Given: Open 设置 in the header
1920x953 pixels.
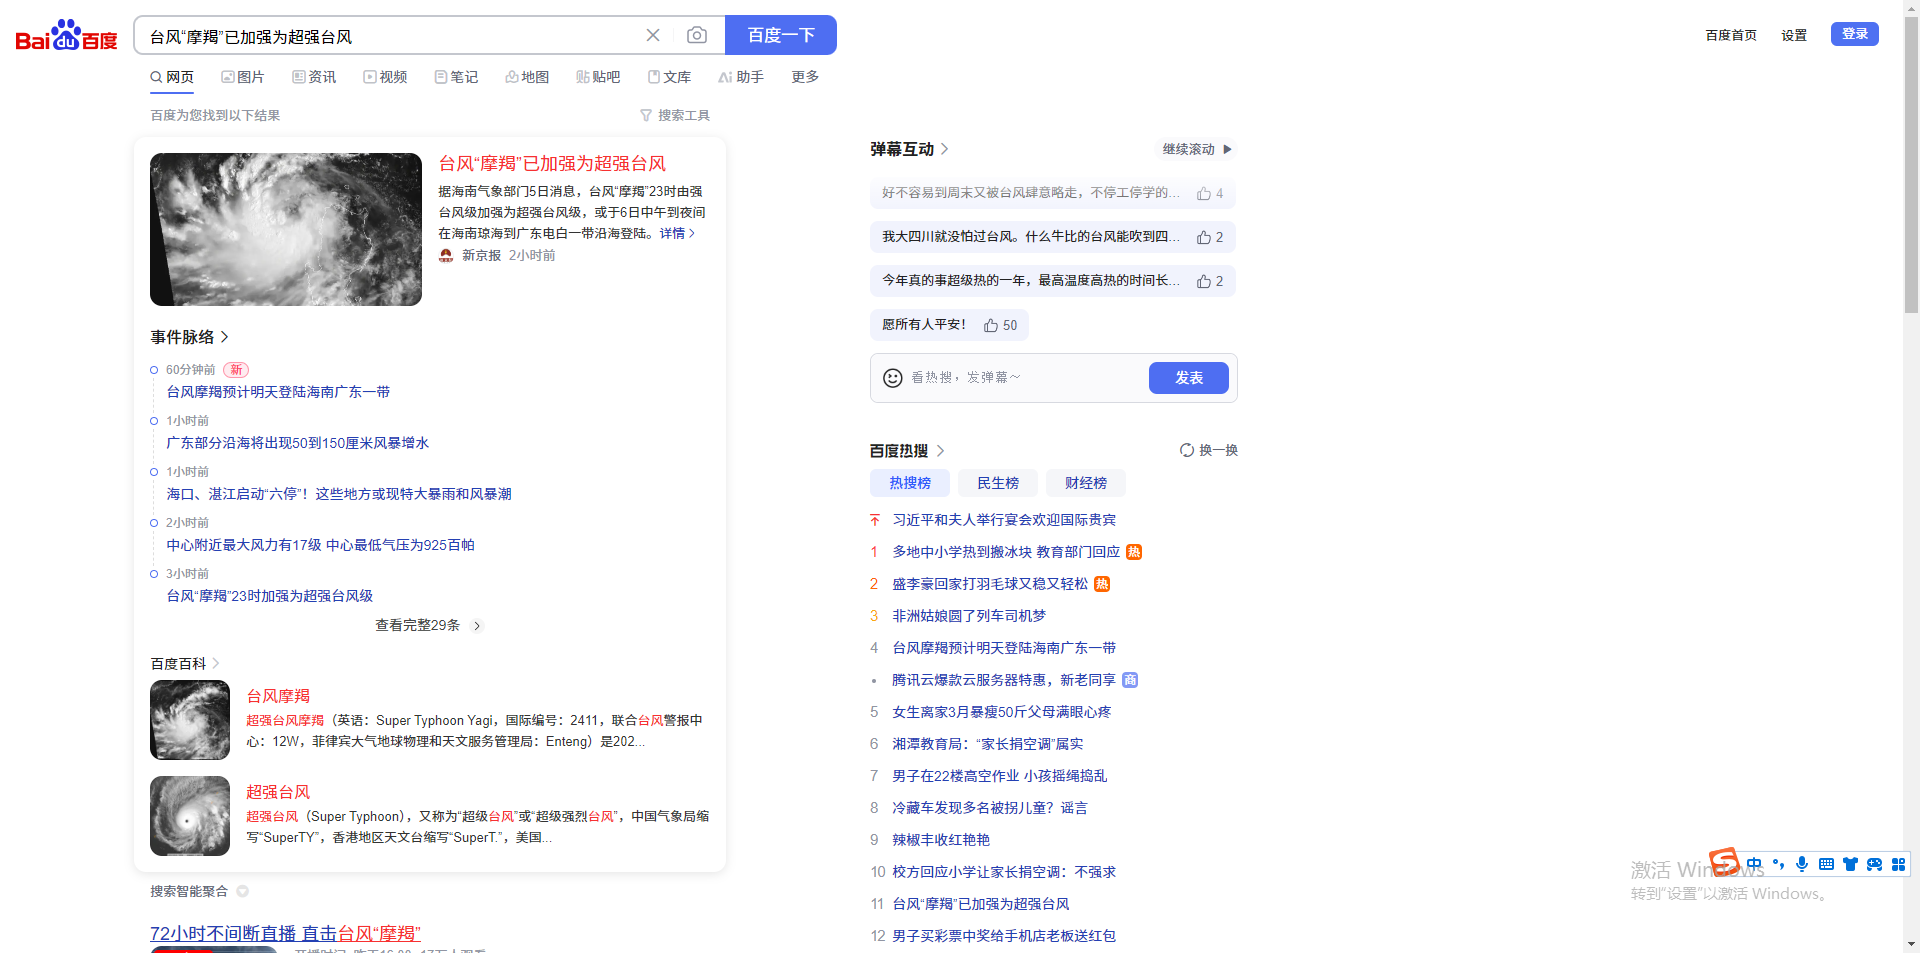Looking at the screenshot, I should click(x=1794, y=35).
